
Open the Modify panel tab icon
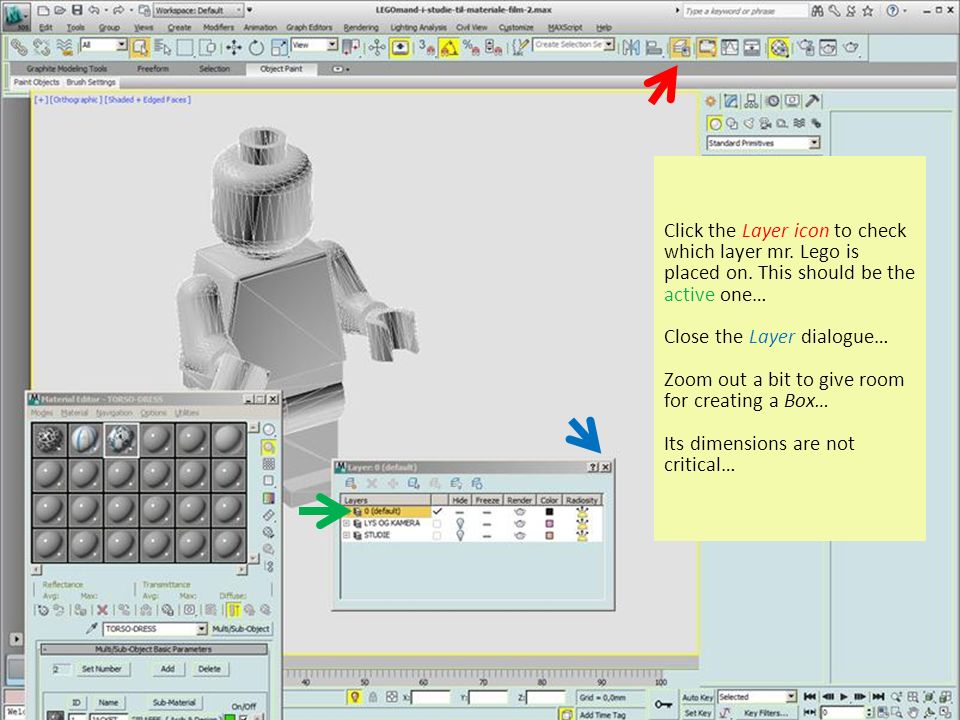(x=731, y=101)
